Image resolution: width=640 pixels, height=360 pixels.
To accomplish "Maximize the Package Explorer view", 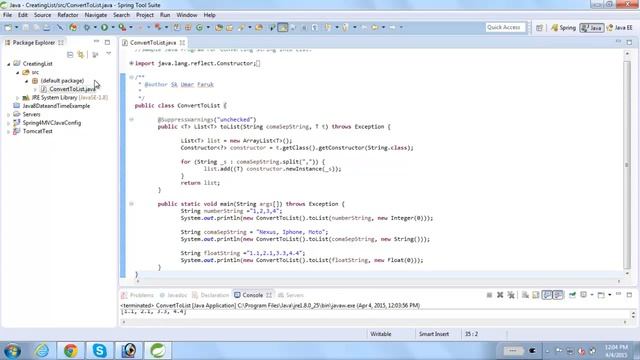I will [107, 42].
